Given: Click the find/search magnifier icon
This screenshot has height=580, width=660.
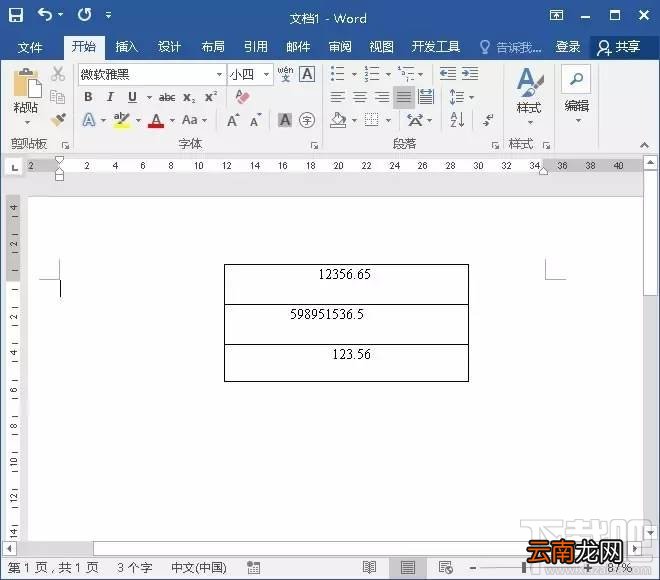Looking at the screenshot, I should 576,79.
